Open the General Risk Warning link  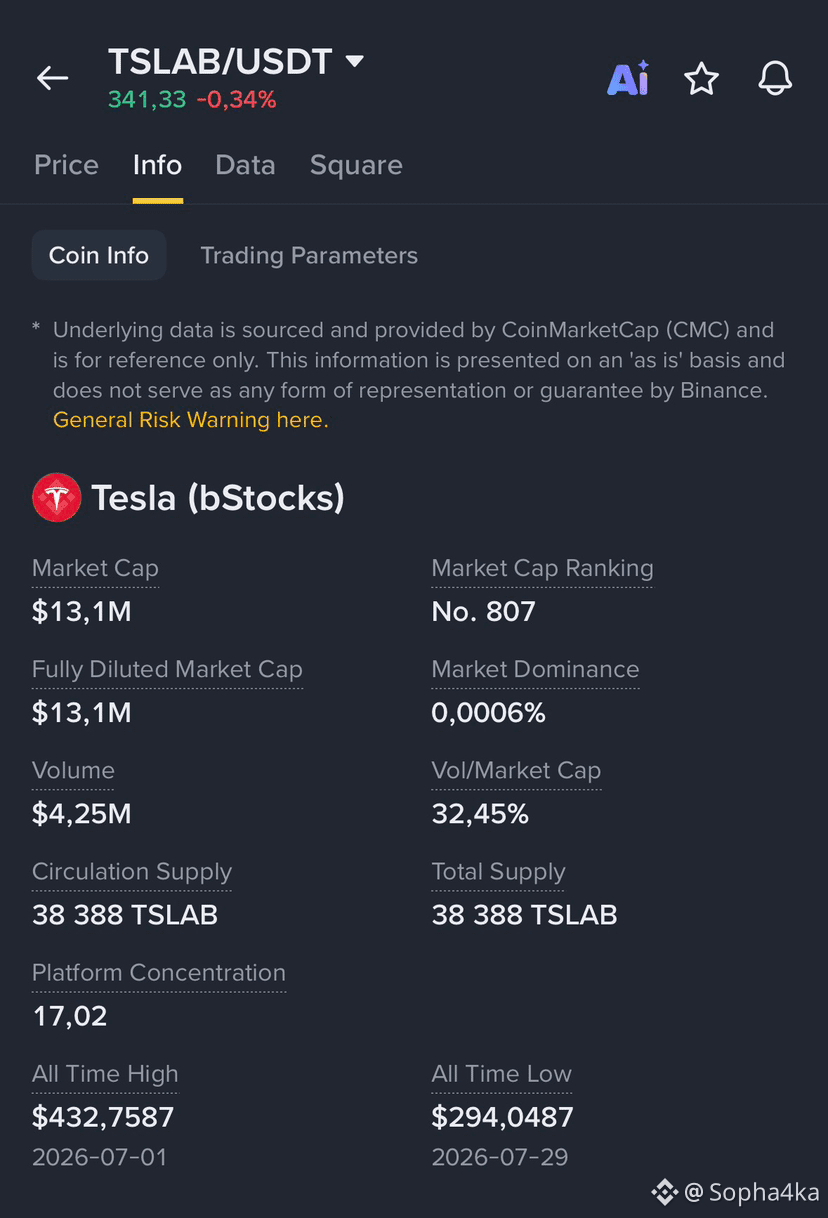(x=191, y=420)
